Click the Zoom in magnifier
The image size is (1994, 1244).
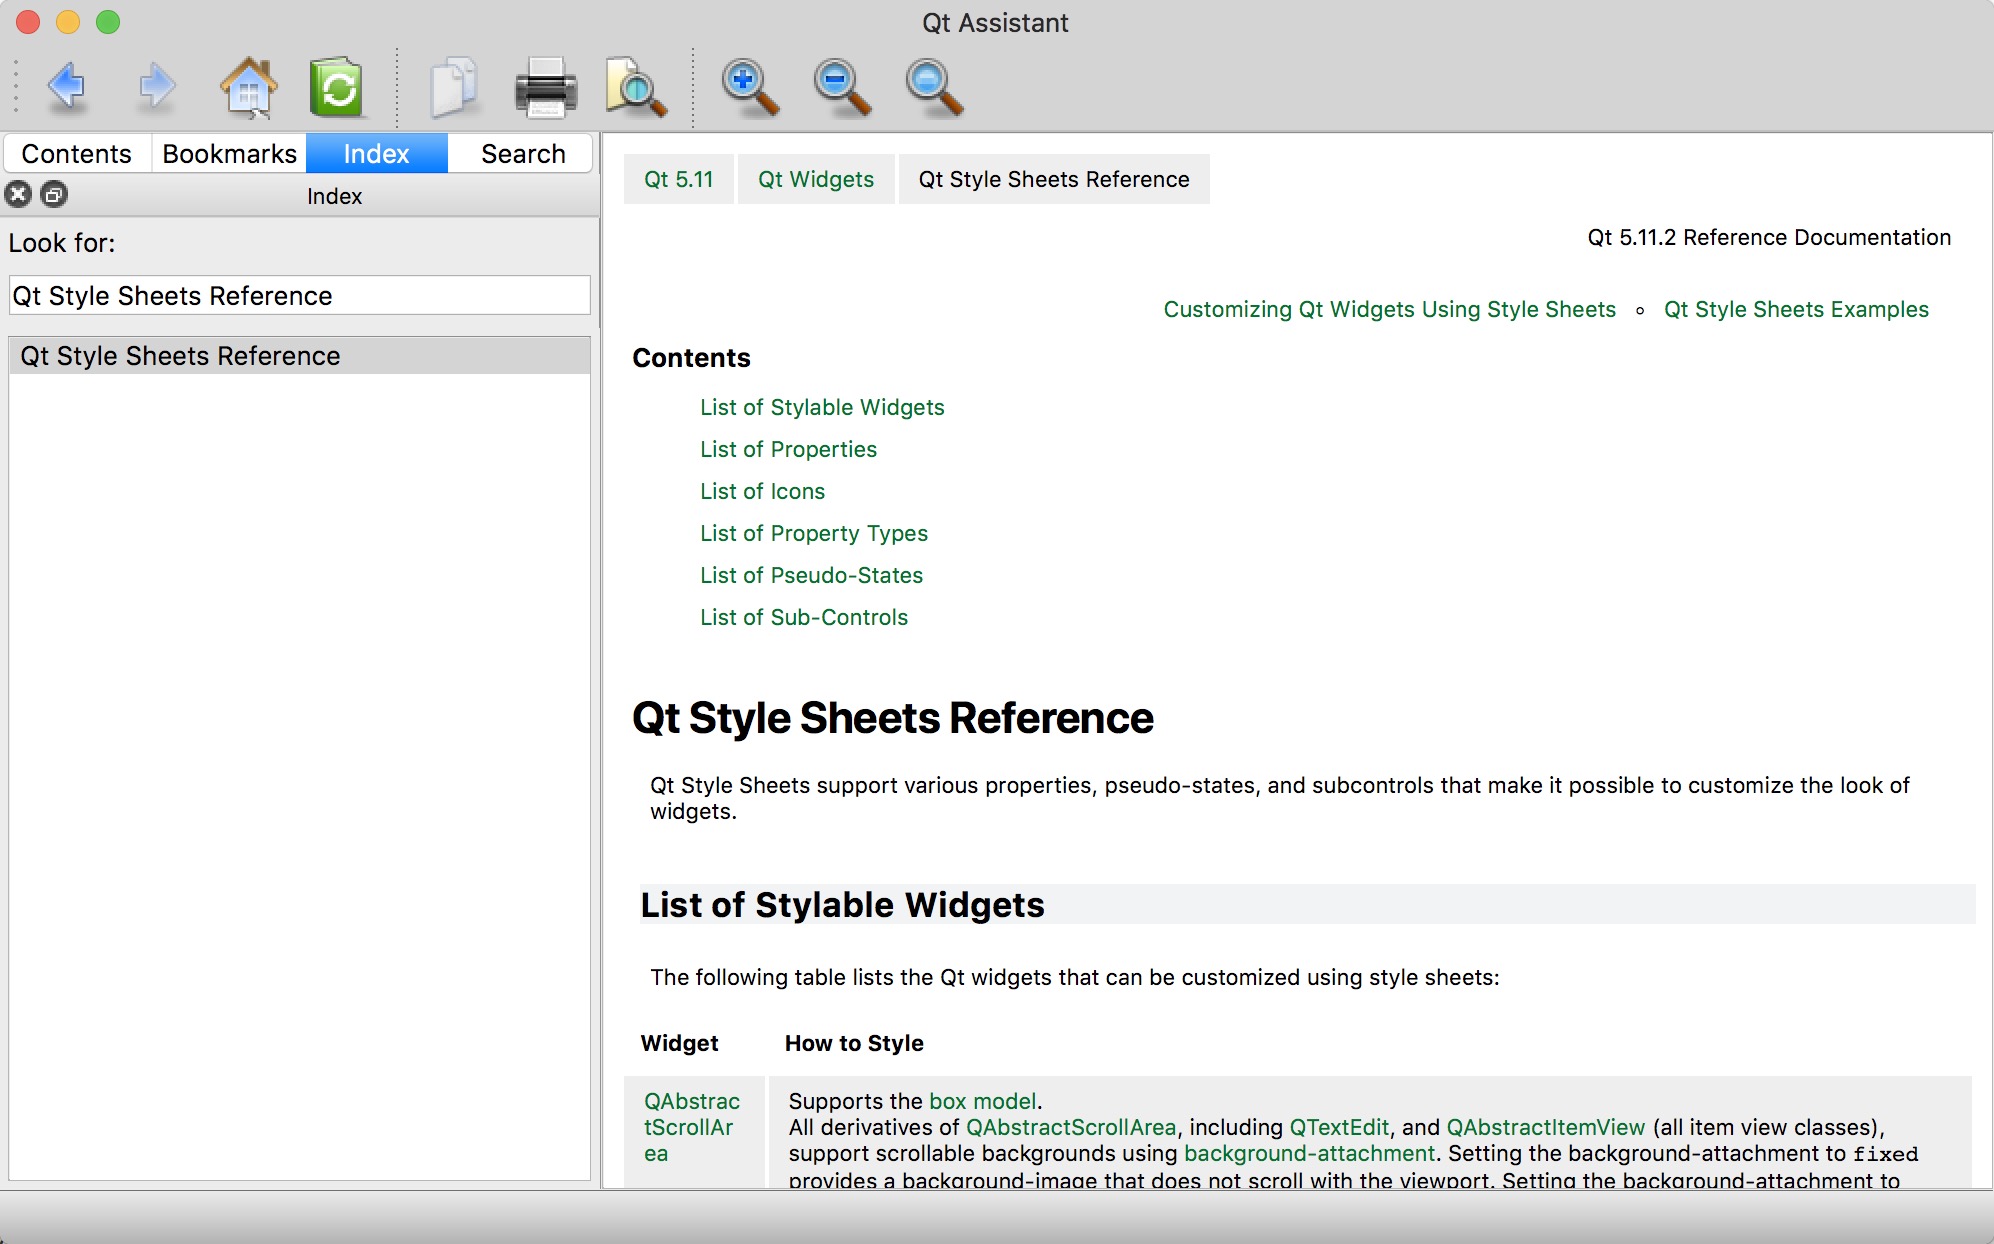tap(750, 87)
